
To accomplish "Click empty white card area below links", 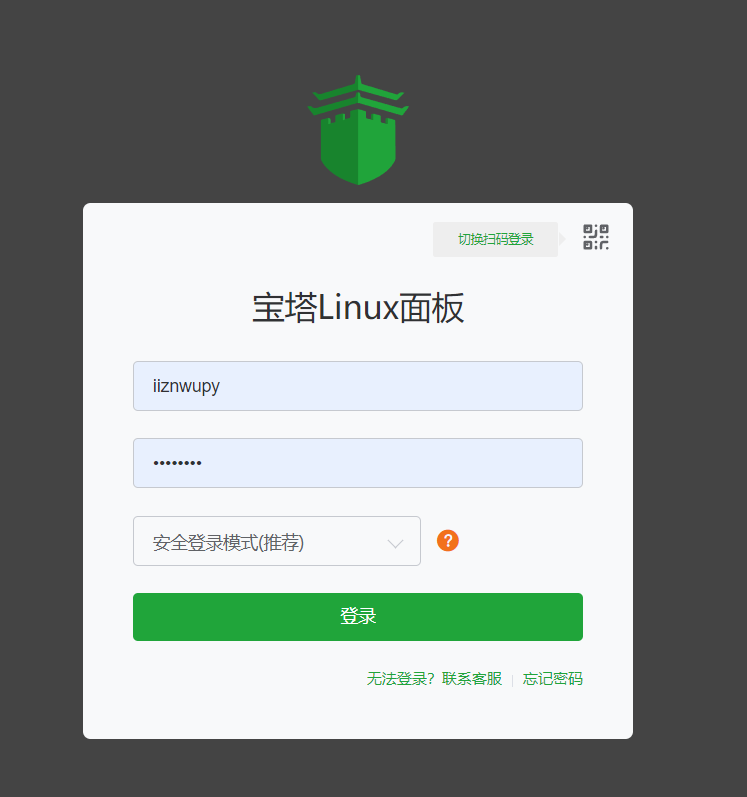I will click(358, 714).
